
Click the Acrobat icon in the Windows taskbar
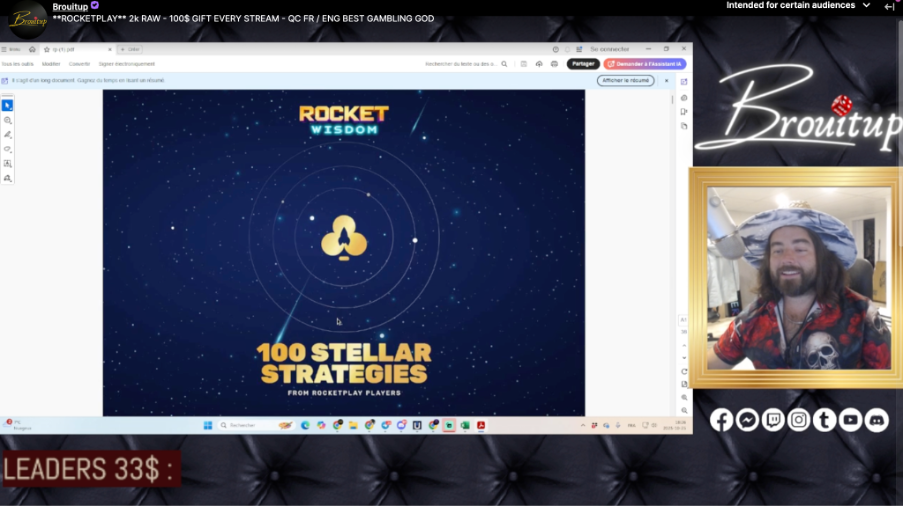[x=481, y=425]
